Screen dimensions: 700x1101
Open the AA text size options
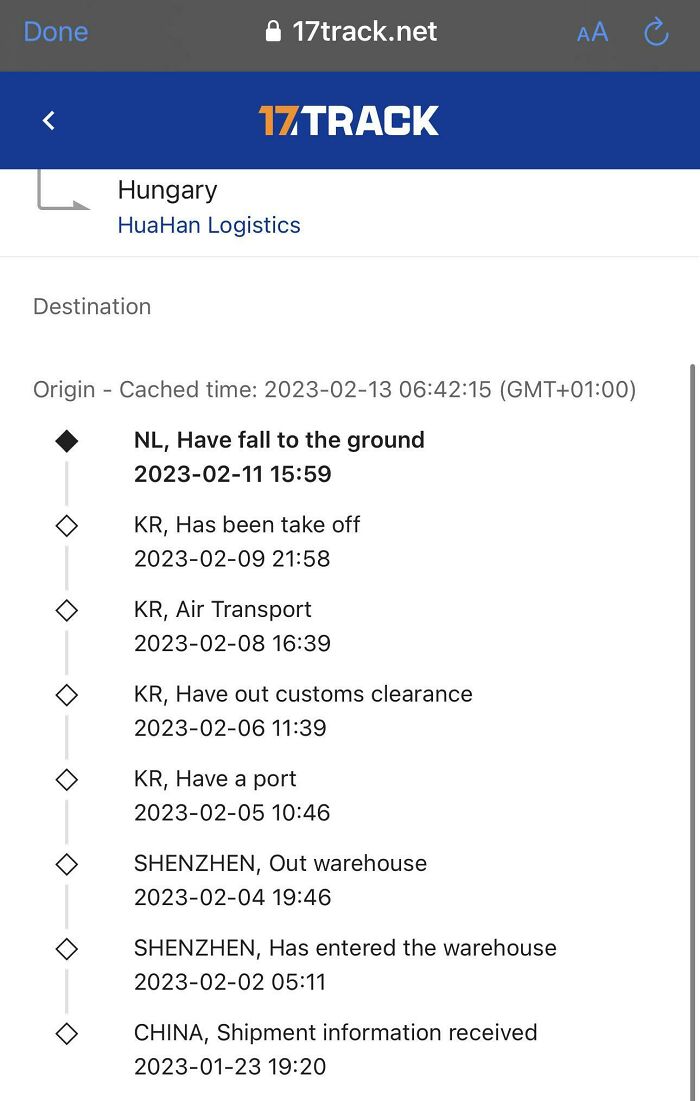coord(592,33)
